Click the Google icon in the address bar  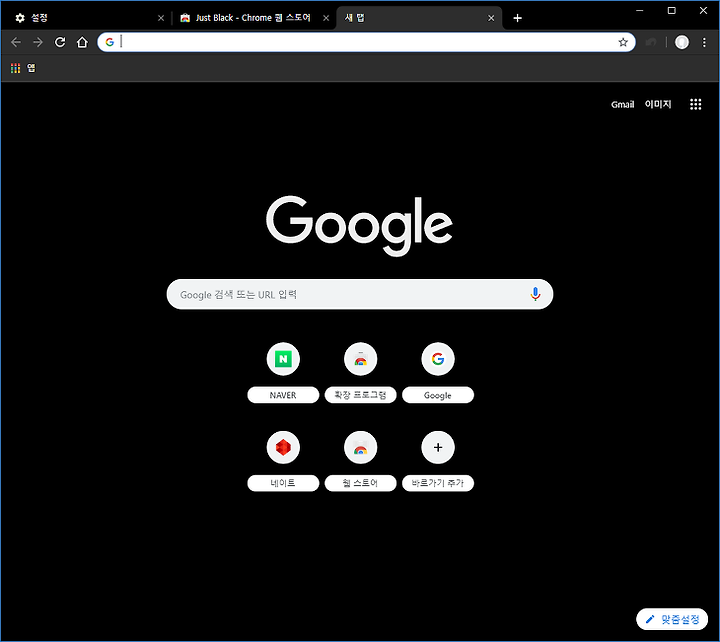(109, 42)
